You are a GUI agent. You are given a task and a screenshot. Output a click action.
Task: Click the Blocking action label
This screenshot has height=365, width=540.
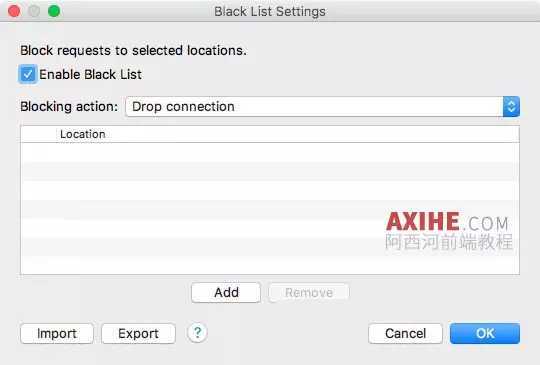[69, 107]
